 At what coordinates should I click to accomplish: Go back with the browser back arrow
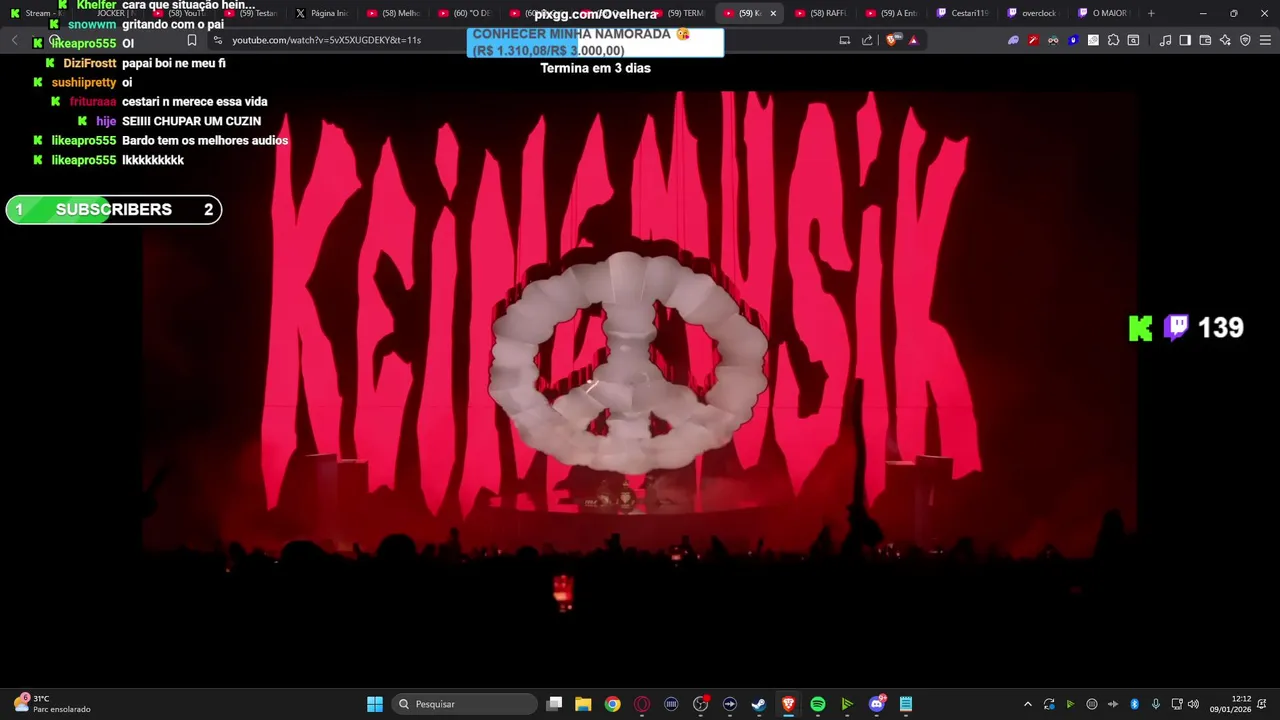[14, 40]
